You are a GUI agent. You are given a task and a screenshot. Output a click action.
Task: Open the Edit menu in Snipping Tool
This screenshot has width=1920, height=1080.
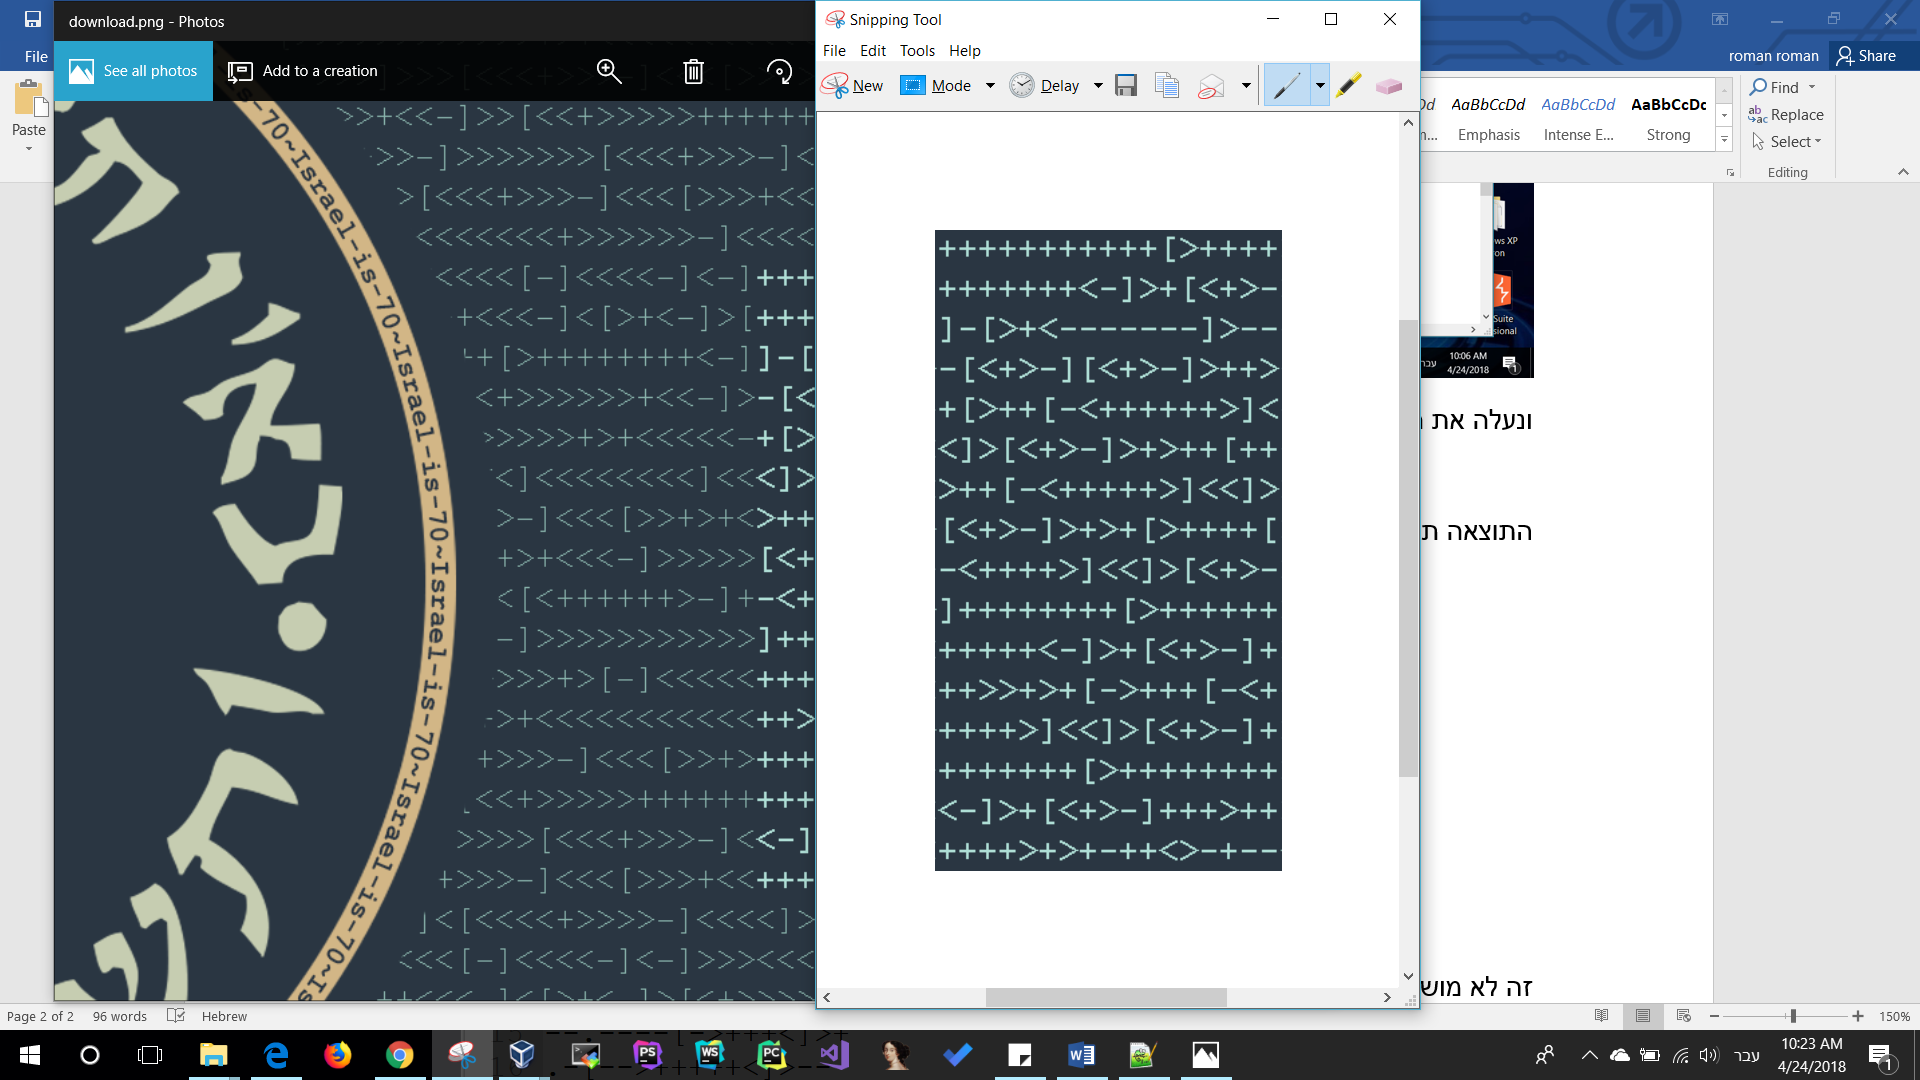click(872, 51)
